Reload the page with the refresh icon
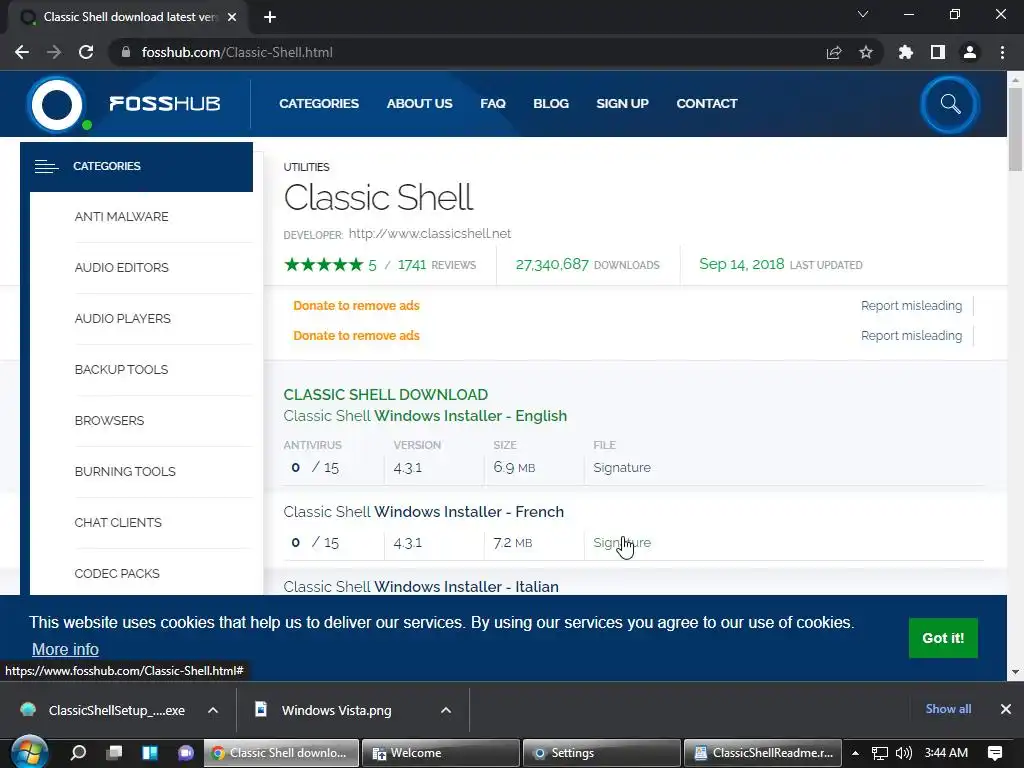1024x768 pixels. pyautogui.click(x=86, y=52)
